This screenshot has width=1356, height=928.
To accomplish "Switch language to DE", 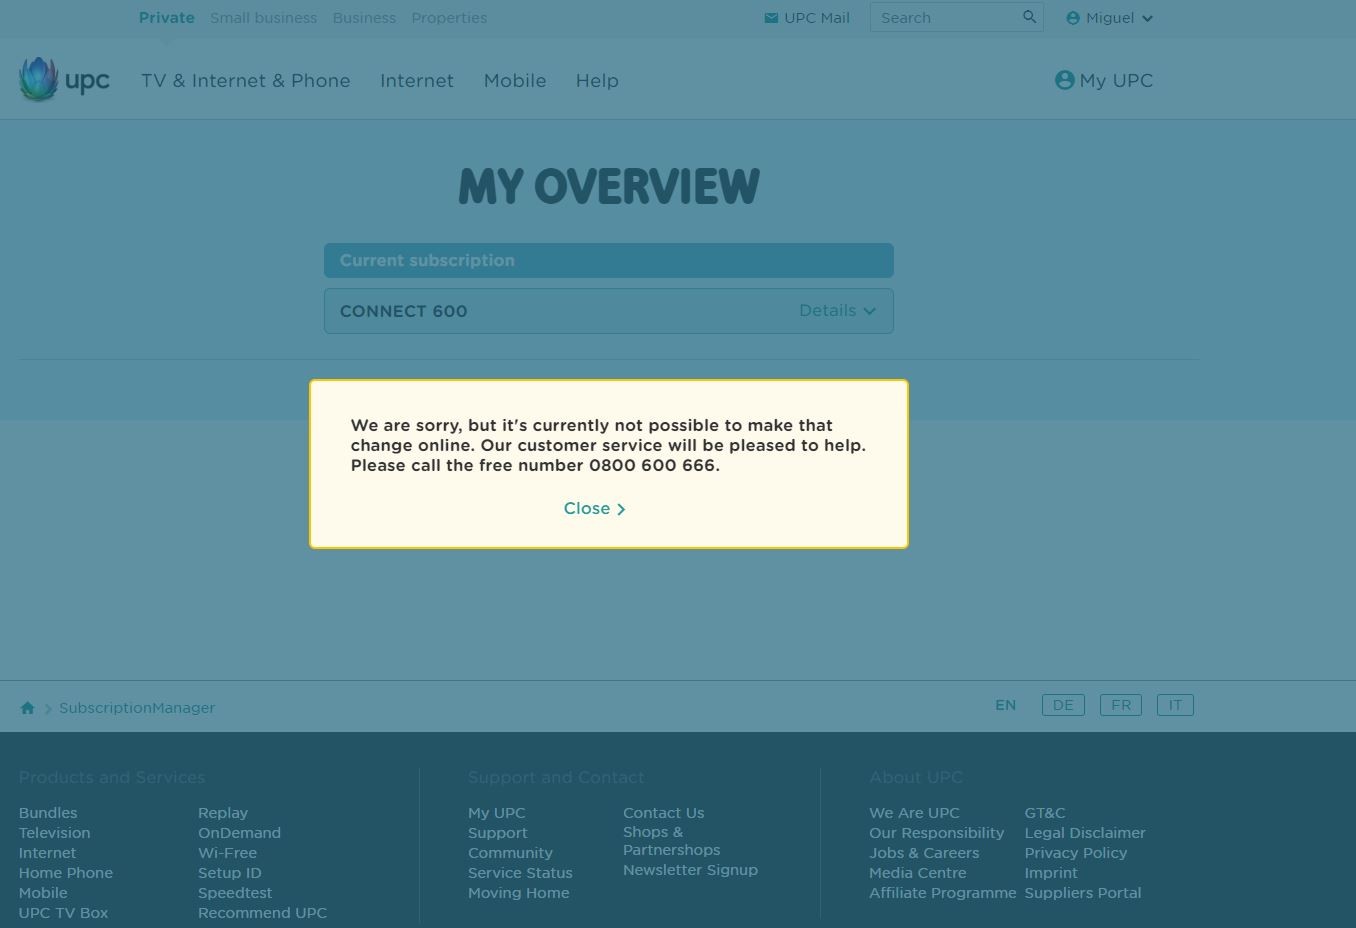I will tap(1062, 705).
